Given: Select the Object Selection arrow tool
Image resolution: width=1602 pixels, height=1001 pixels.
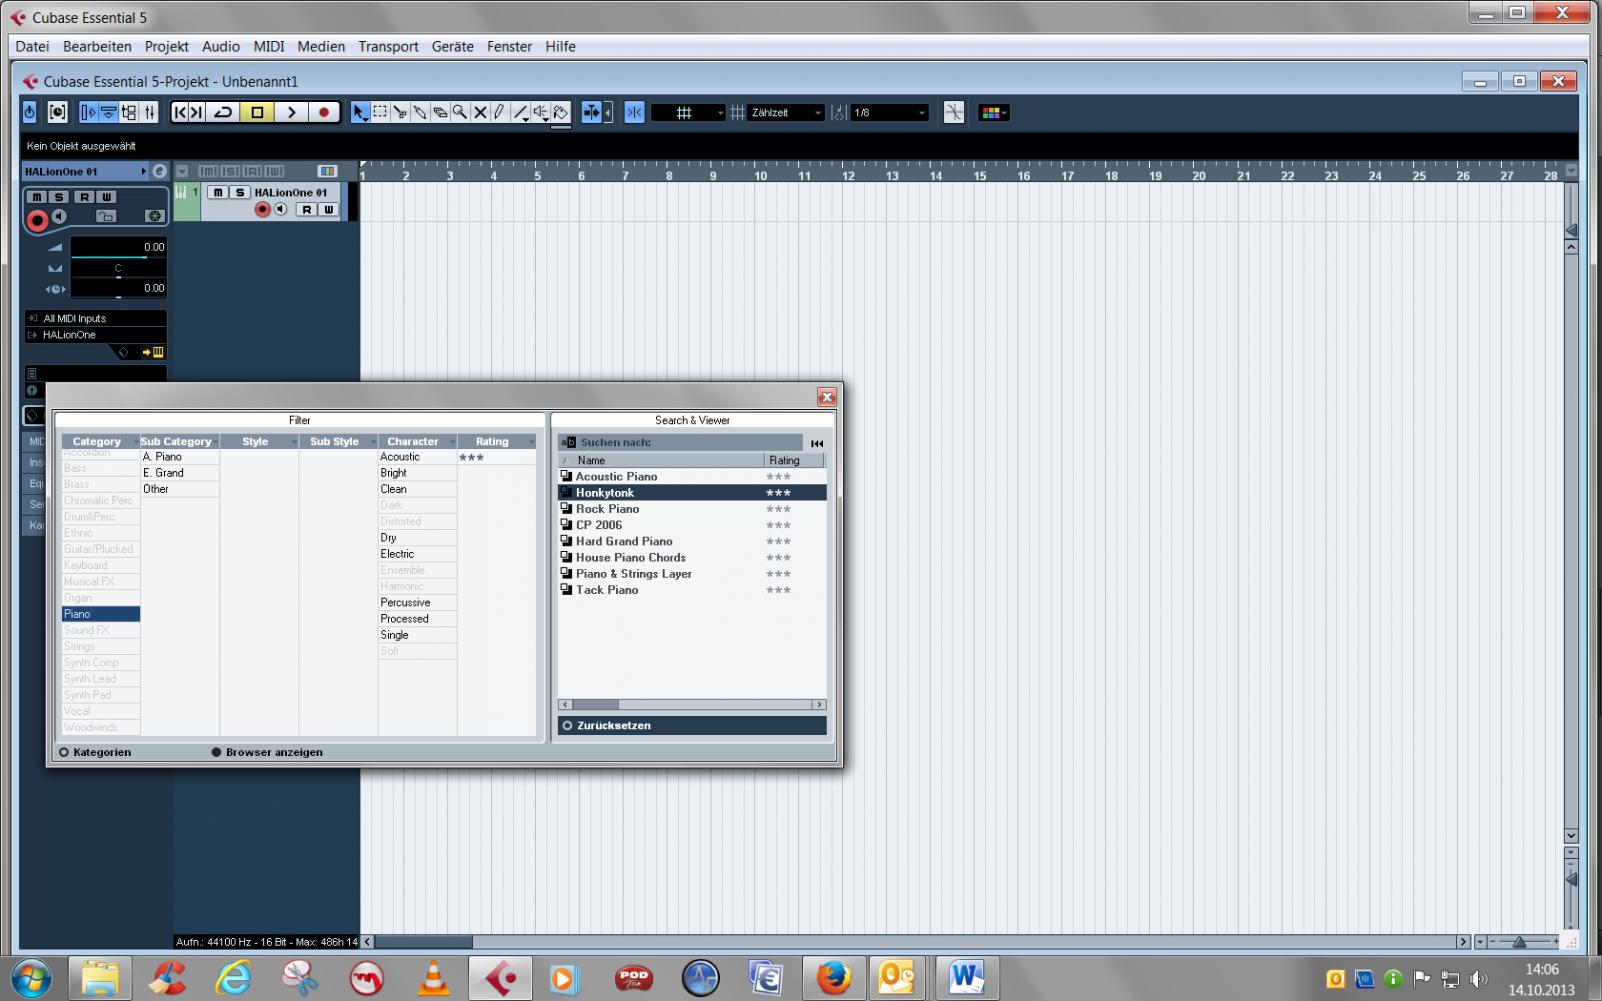Looking at the screenshot, I should point(360,113).
